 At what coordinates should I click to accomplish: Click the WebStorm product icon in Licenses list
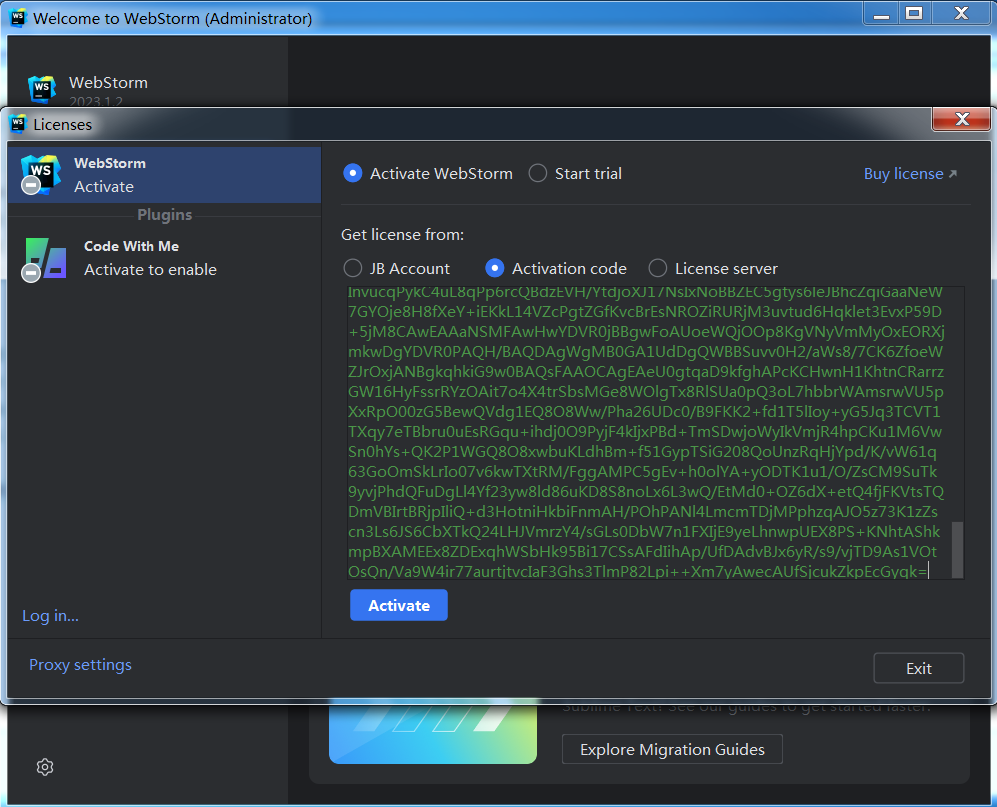pos(40,175)
